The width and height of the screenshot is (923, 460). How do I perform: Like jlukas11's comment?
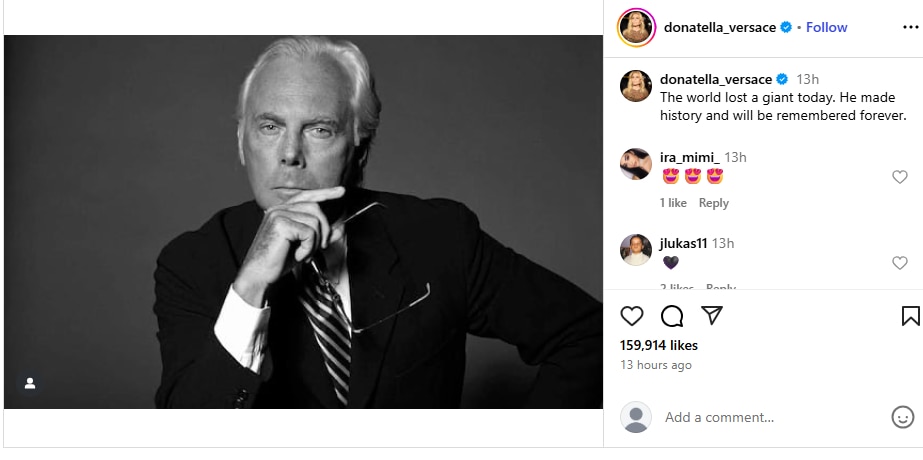899,263
